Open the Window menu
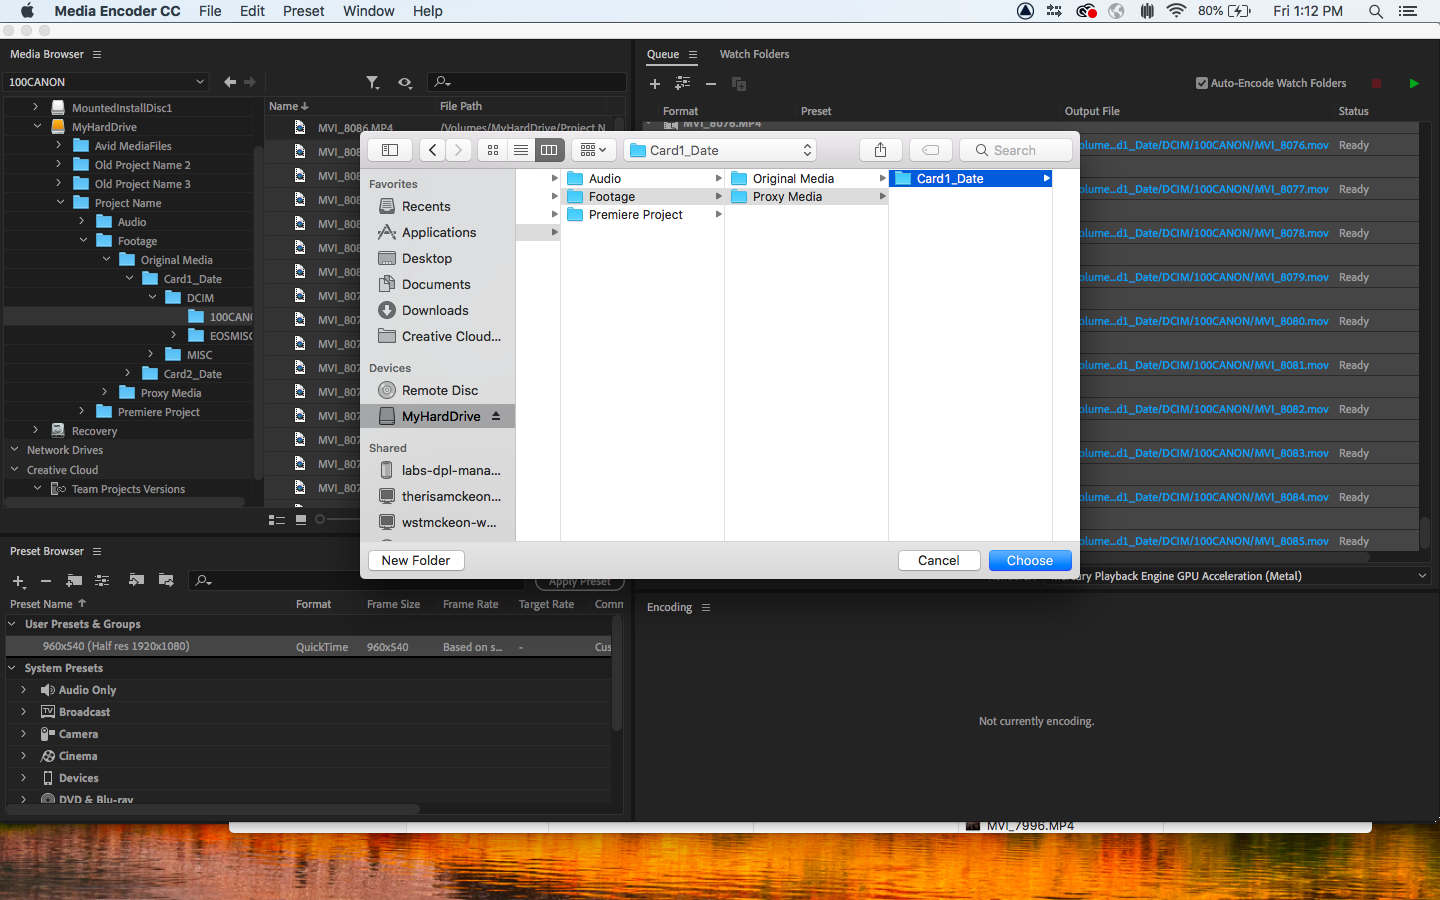The image size is (1440, 900). (x=368, y=11)
